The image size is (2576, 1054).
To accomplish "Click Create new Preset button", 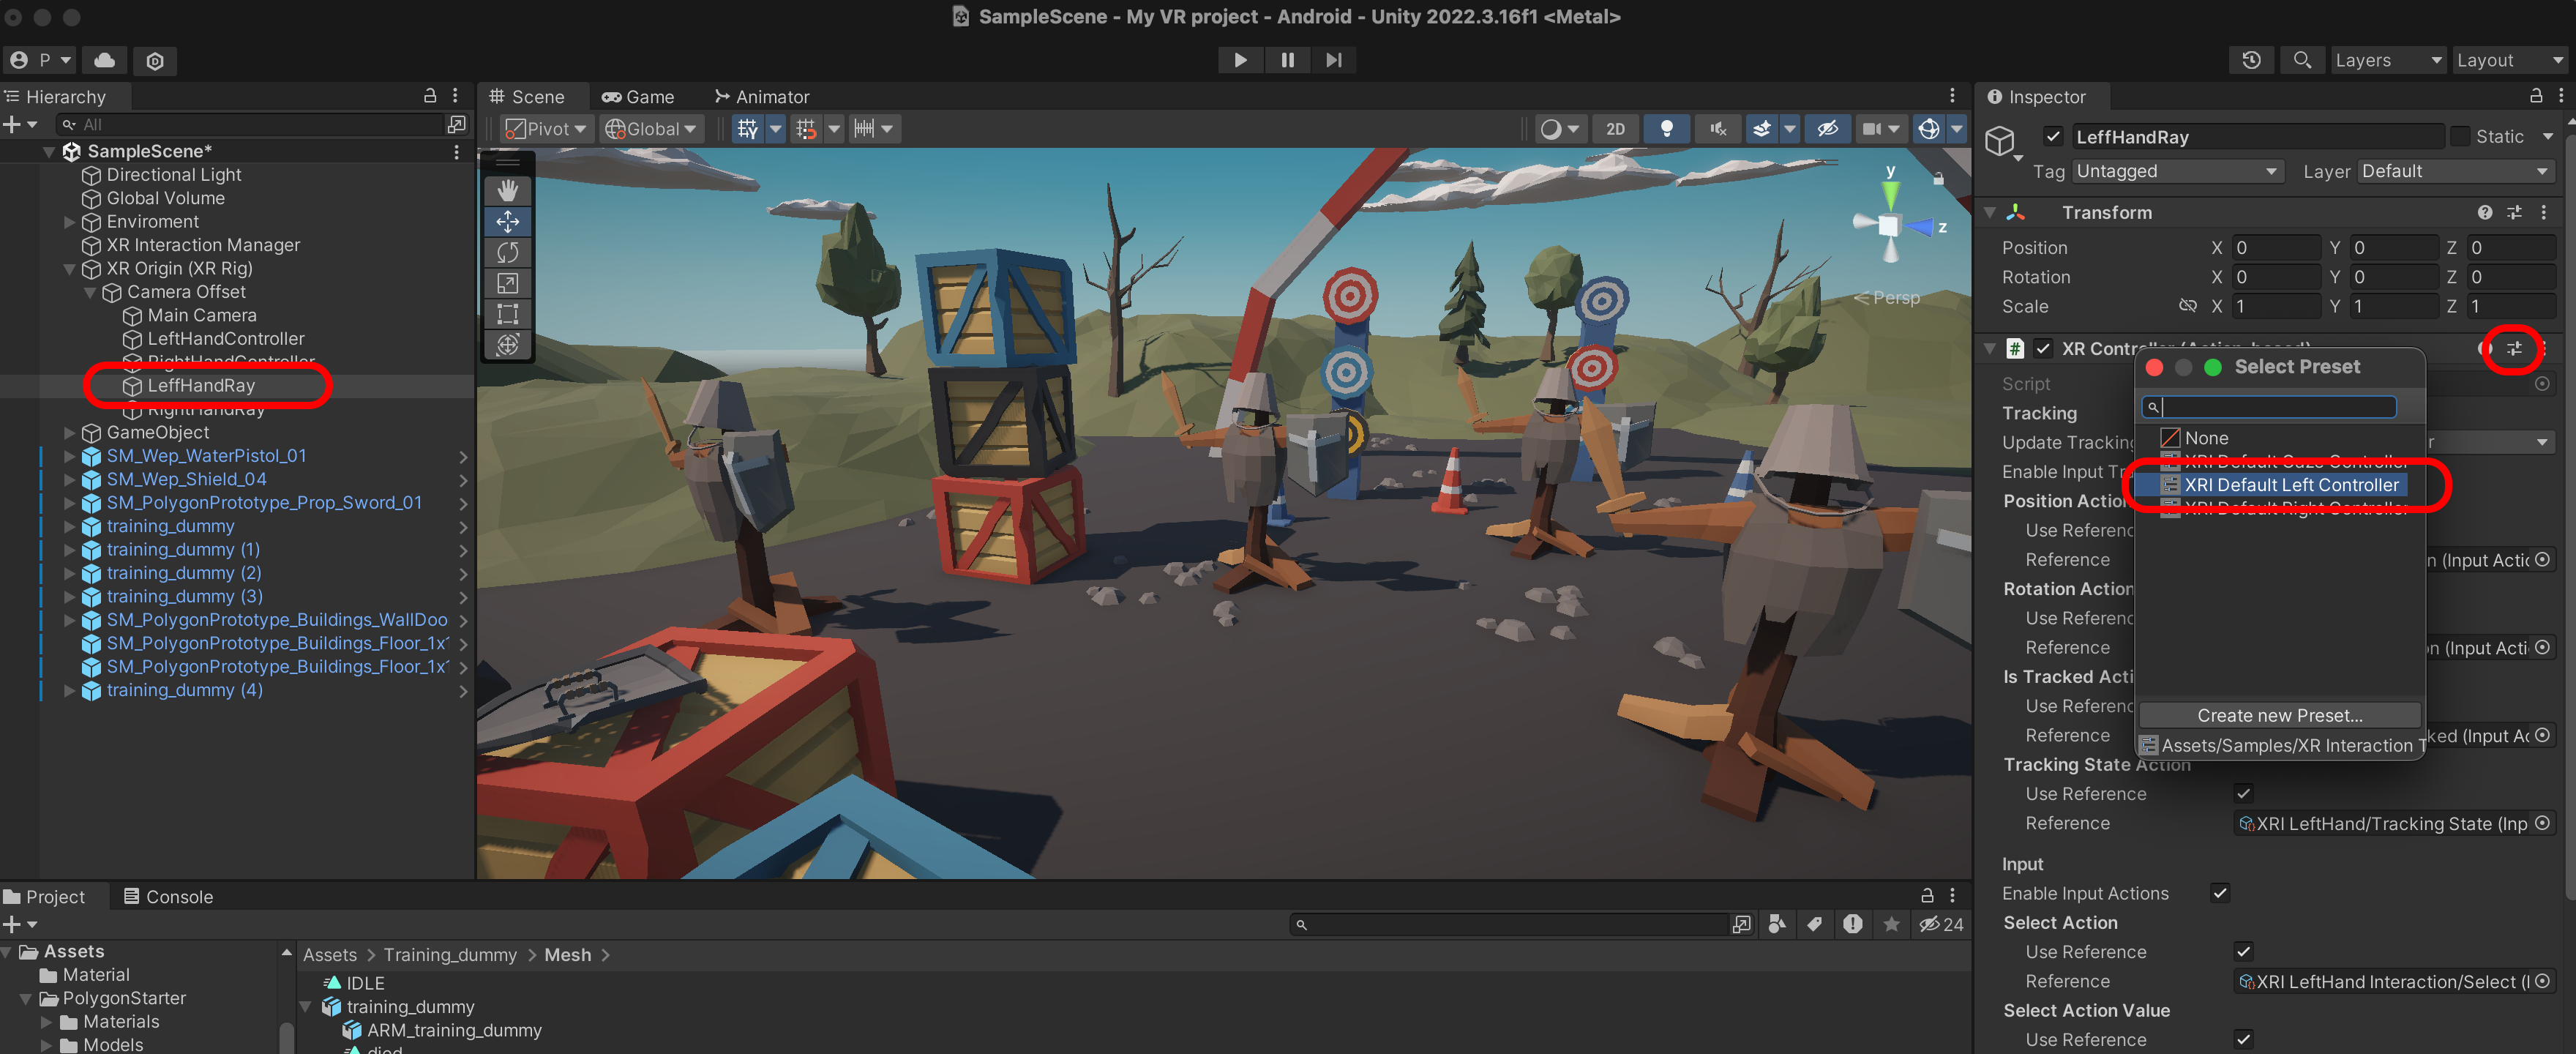I will point(2279,715).
